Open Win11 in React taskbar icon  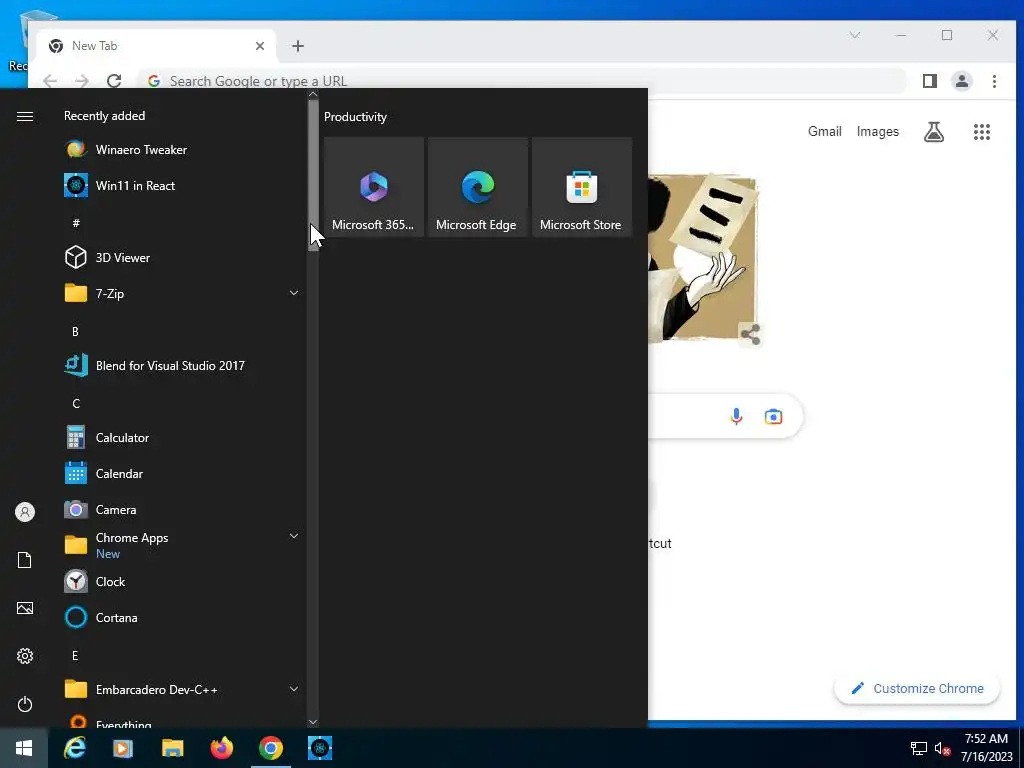click(x=320, y=748)
